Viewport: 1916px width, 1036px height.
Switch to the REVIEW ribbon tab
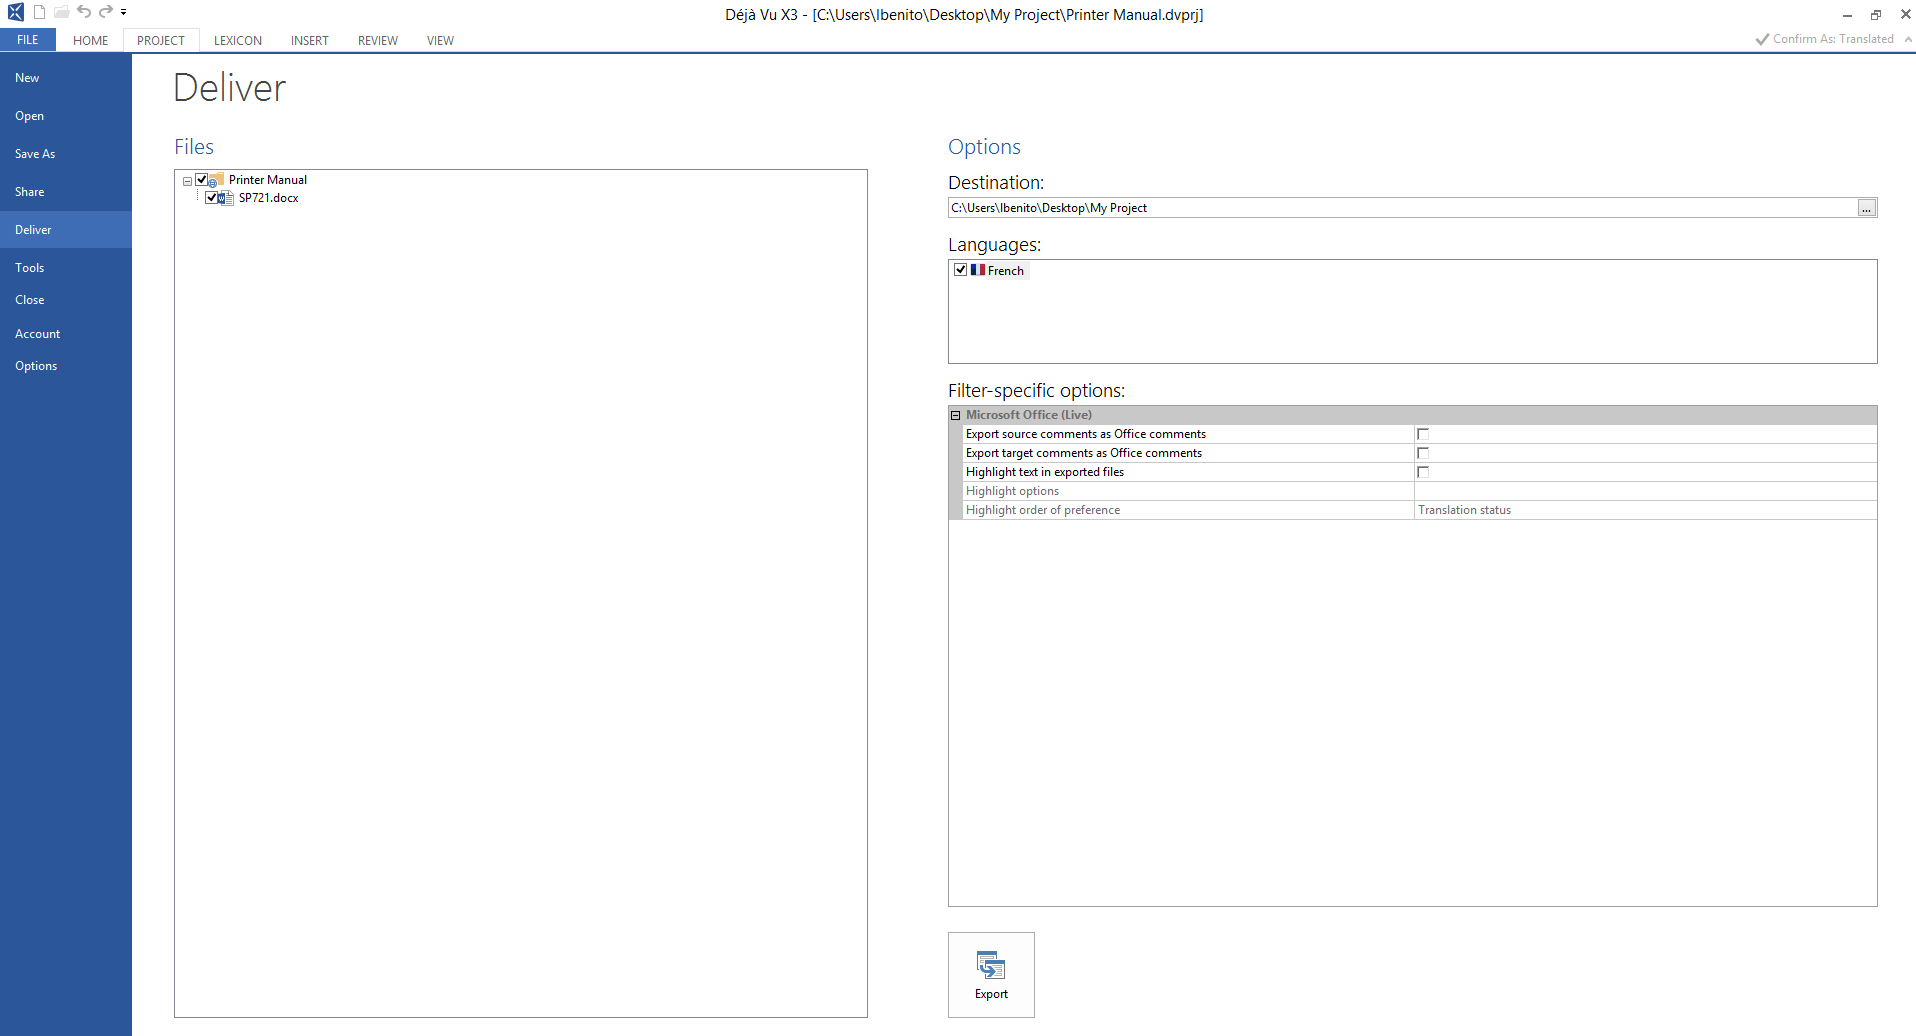(378, 40)
